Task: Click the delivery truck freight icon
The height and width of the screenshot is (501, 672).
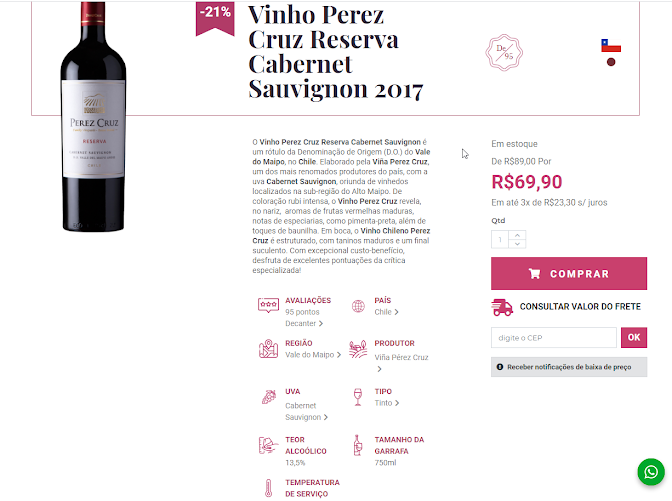Action: point(502,307)
